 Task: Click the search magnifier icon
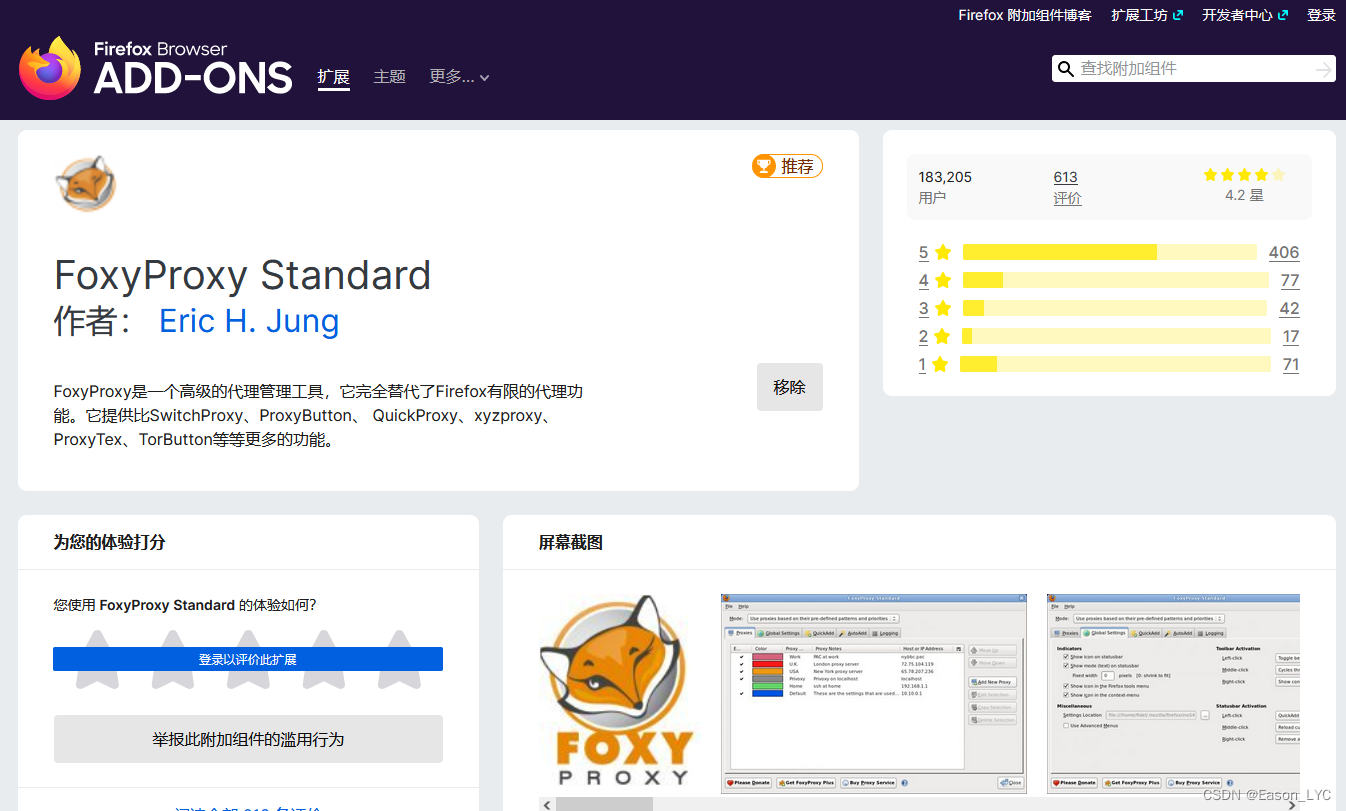(1065, 69)
